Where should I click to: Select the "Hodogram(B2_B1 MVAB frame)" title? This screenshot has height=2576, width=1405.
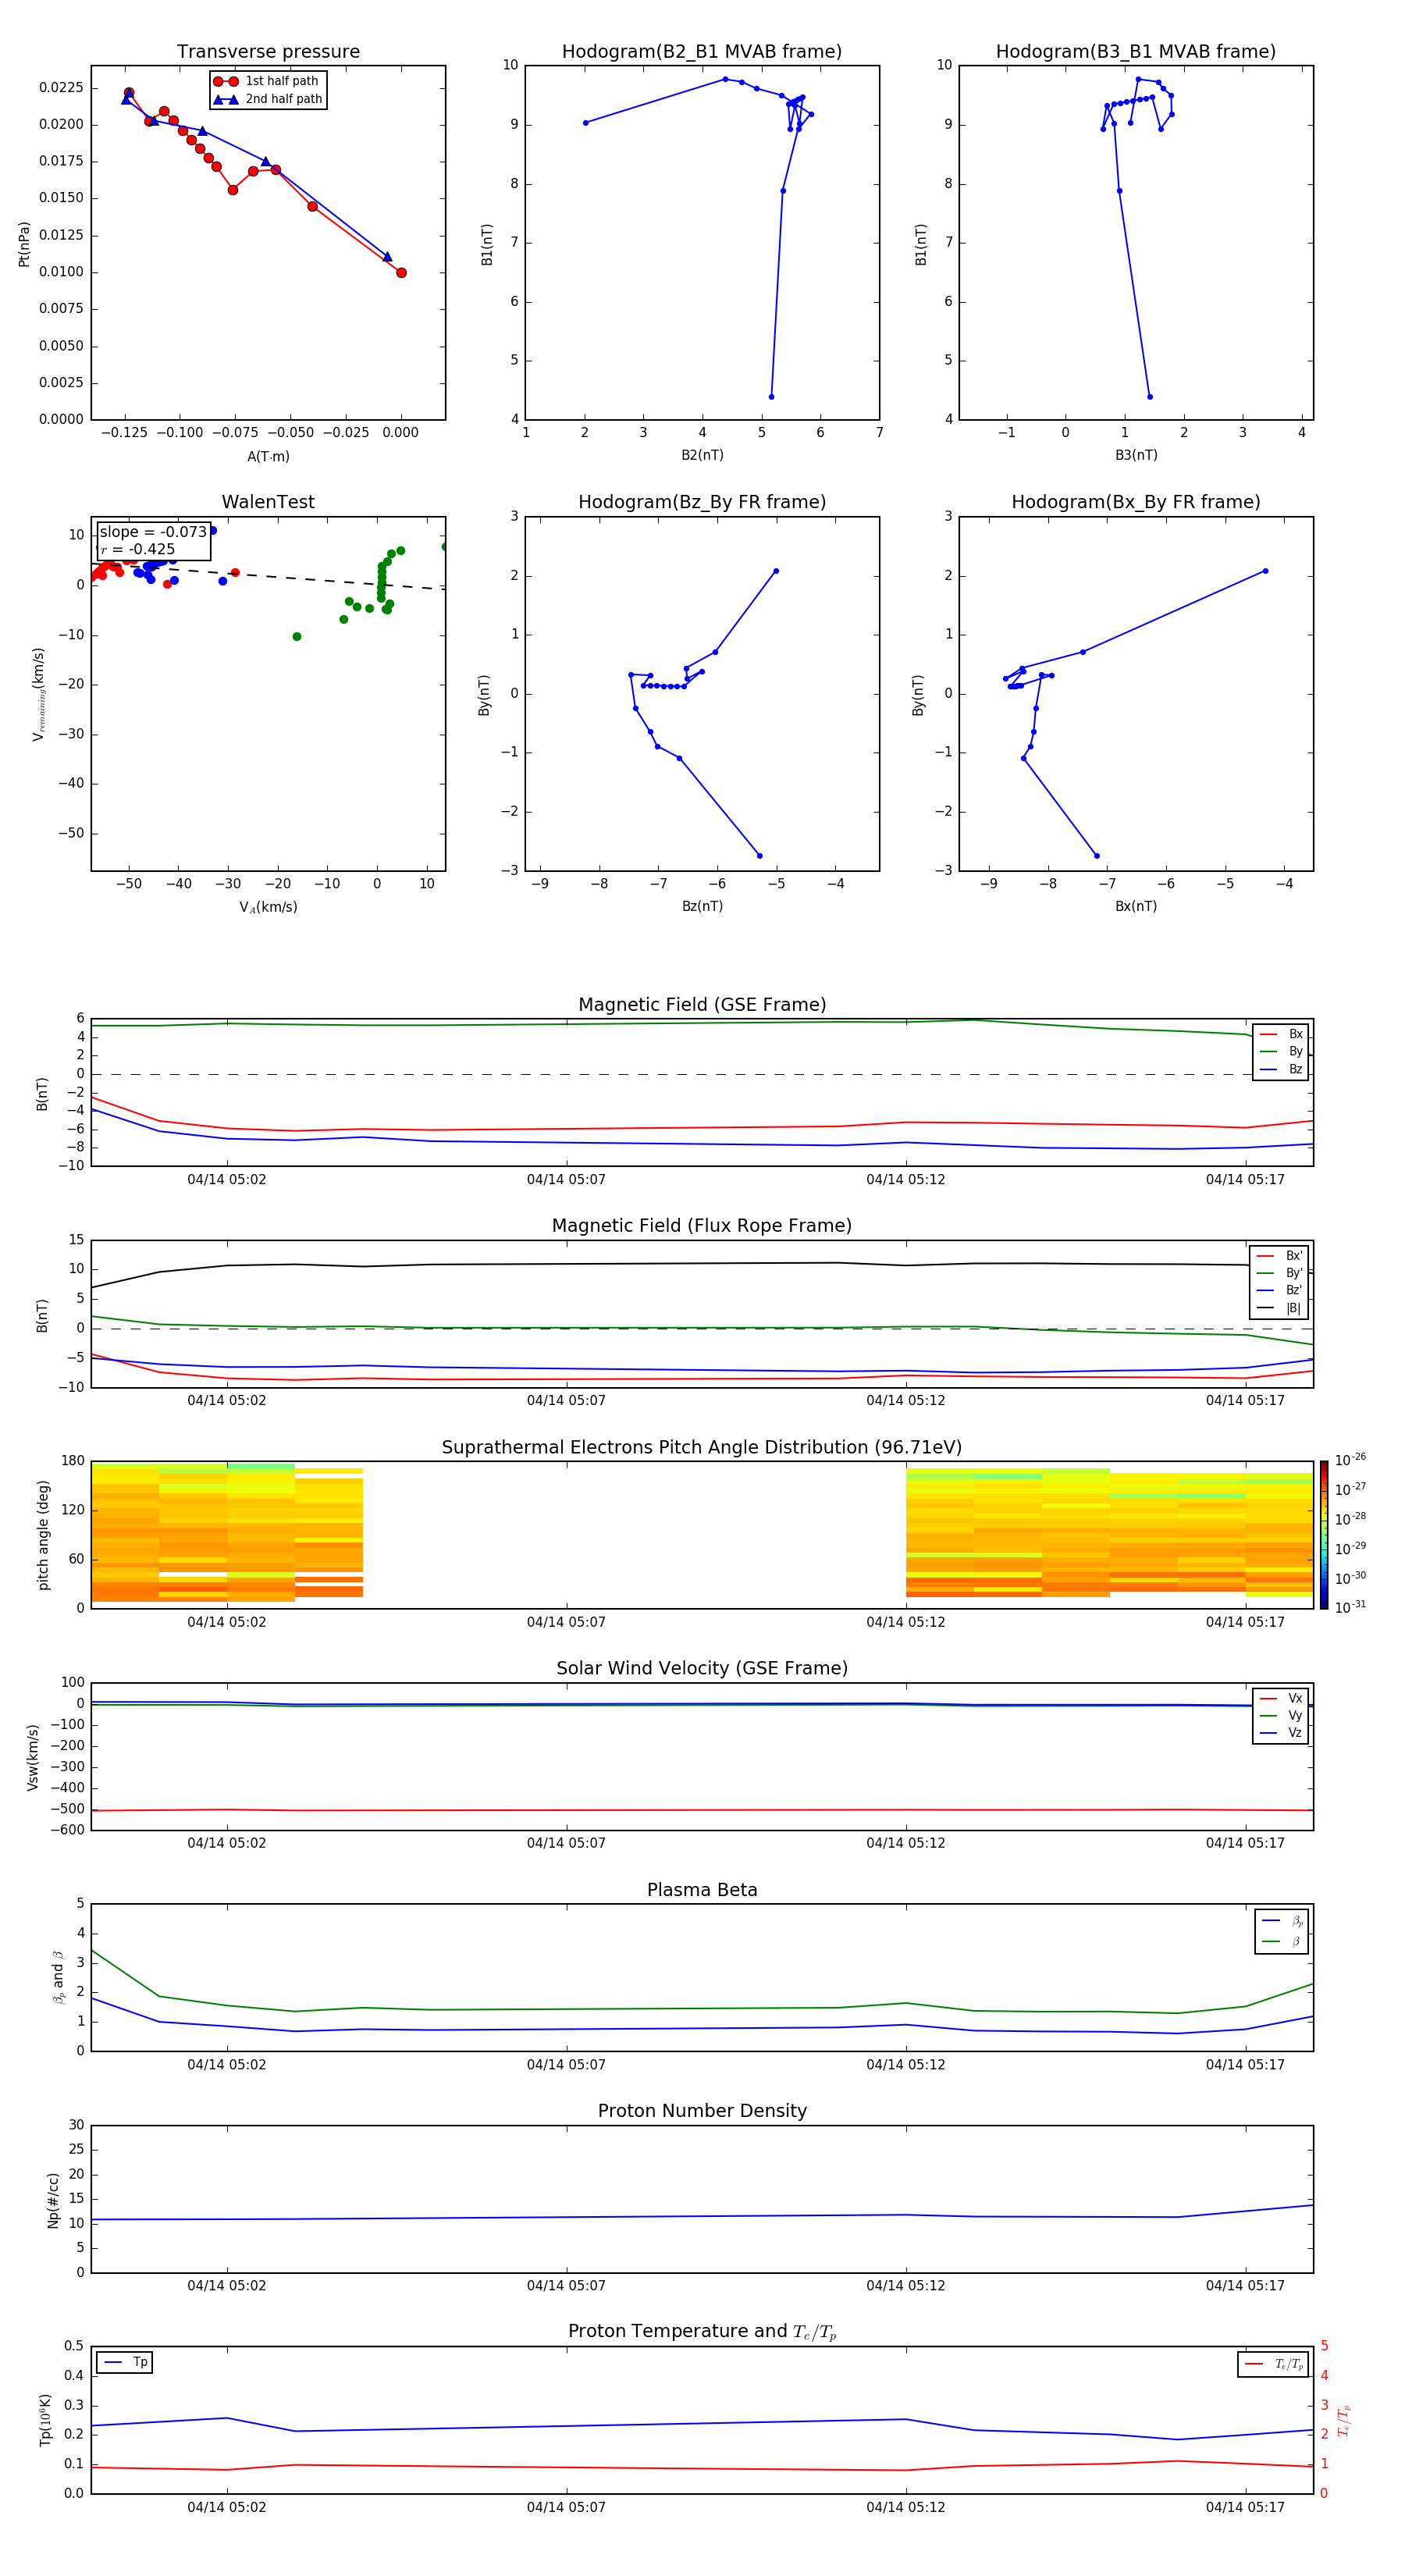click(x=702, y=52)
